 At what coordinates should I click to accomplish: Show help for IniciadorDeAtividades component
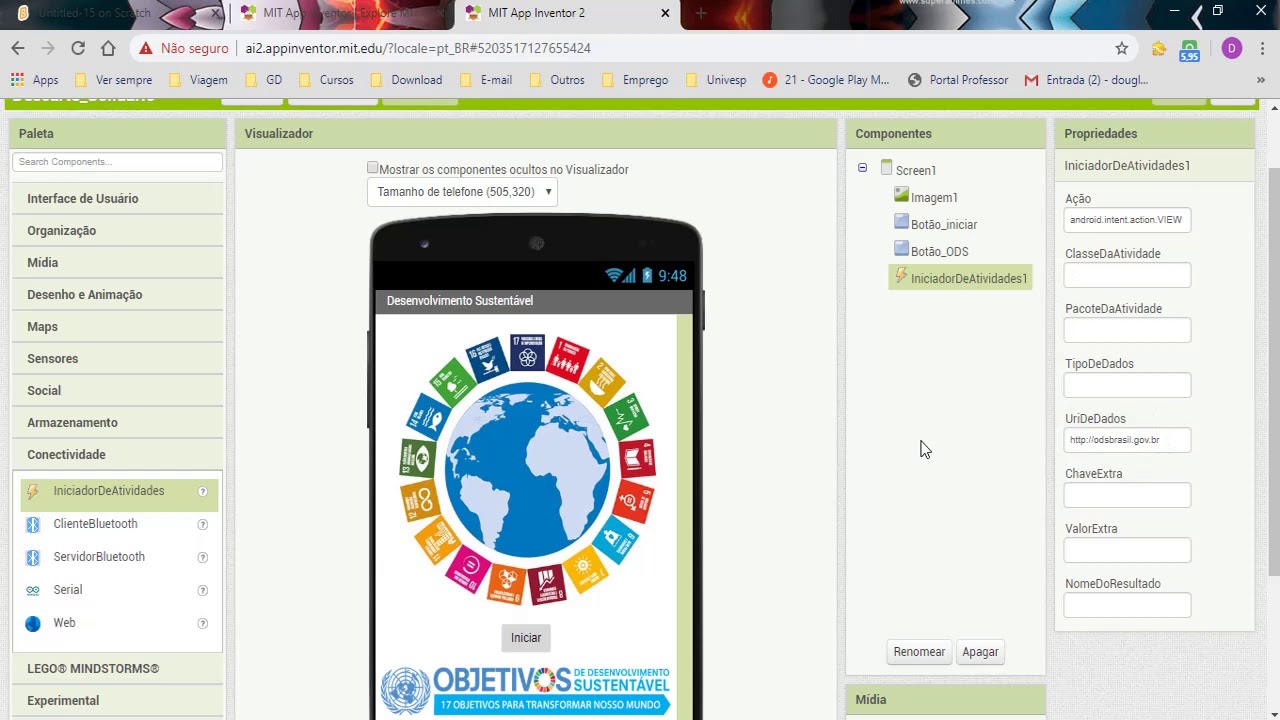tap(203, 491)
